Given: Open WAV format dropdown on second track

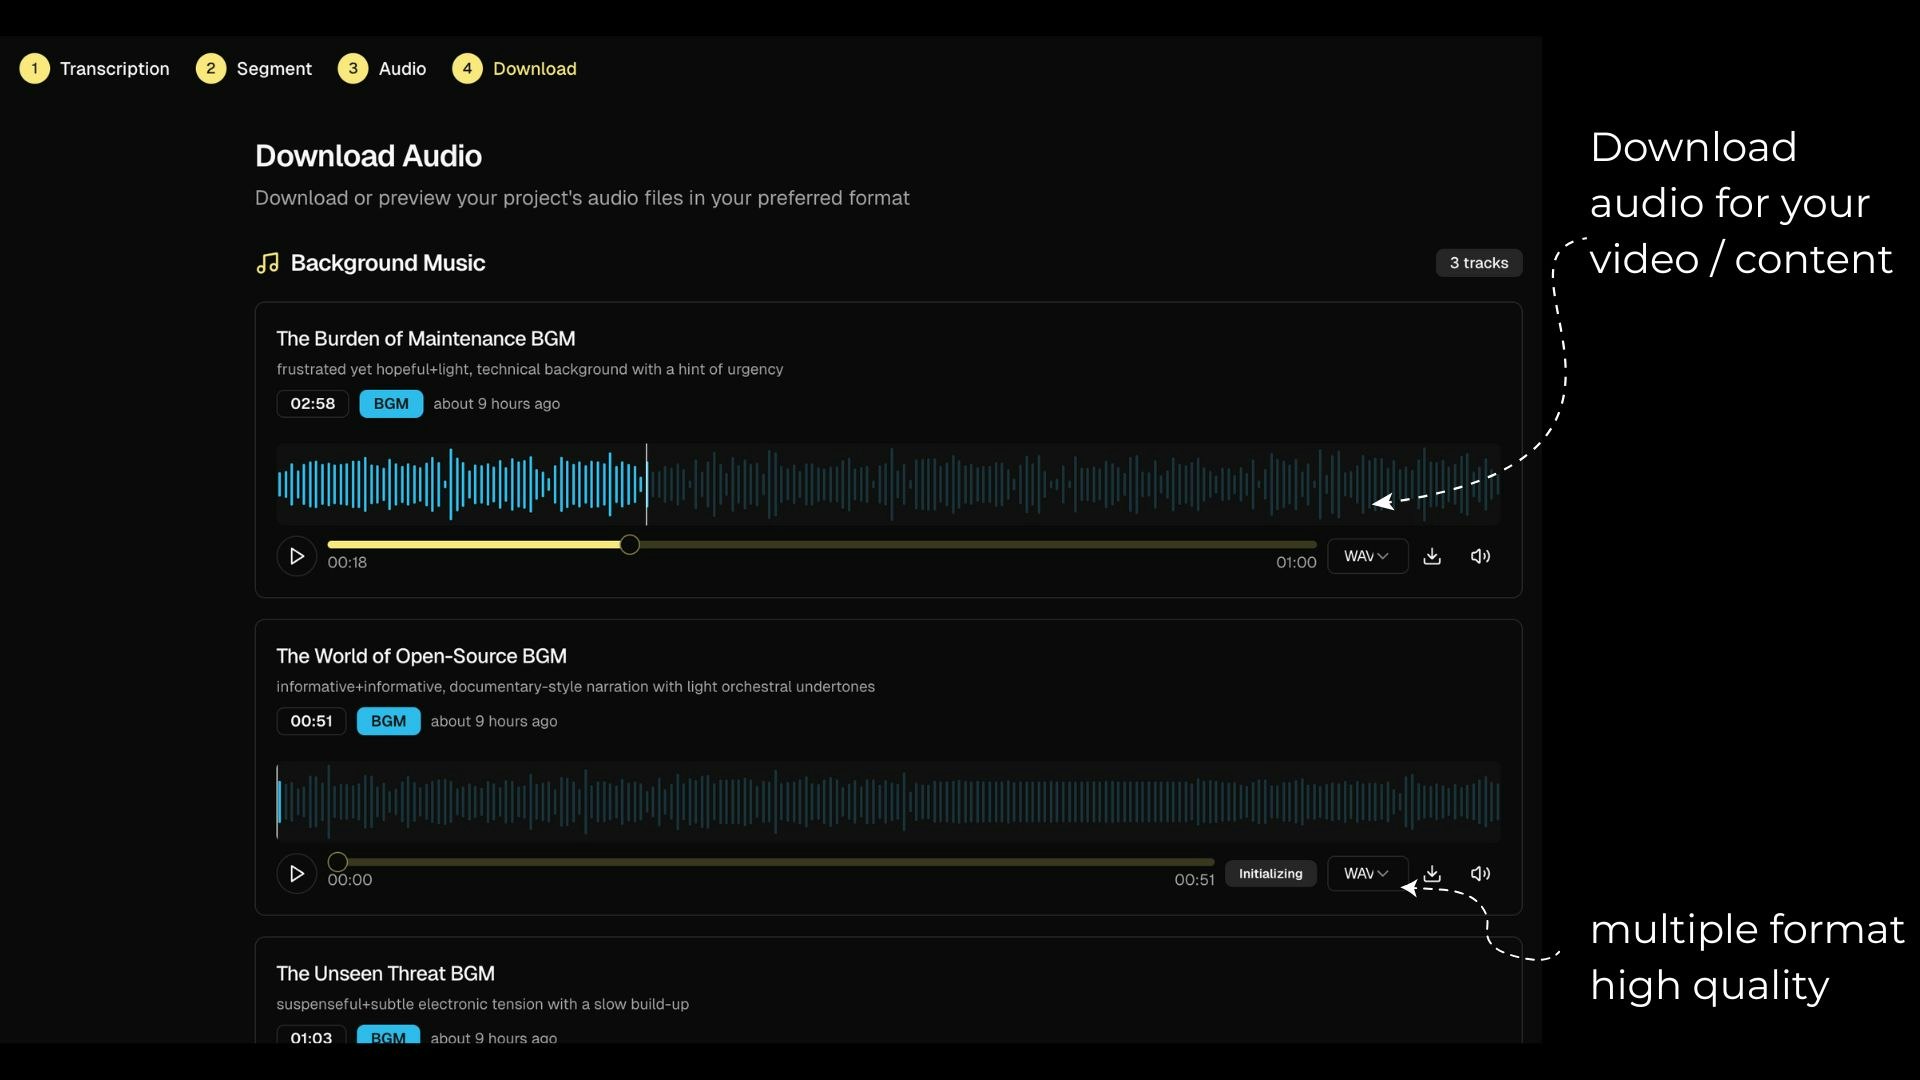Looking at the screenshot, I should [x=1367, y=874].
